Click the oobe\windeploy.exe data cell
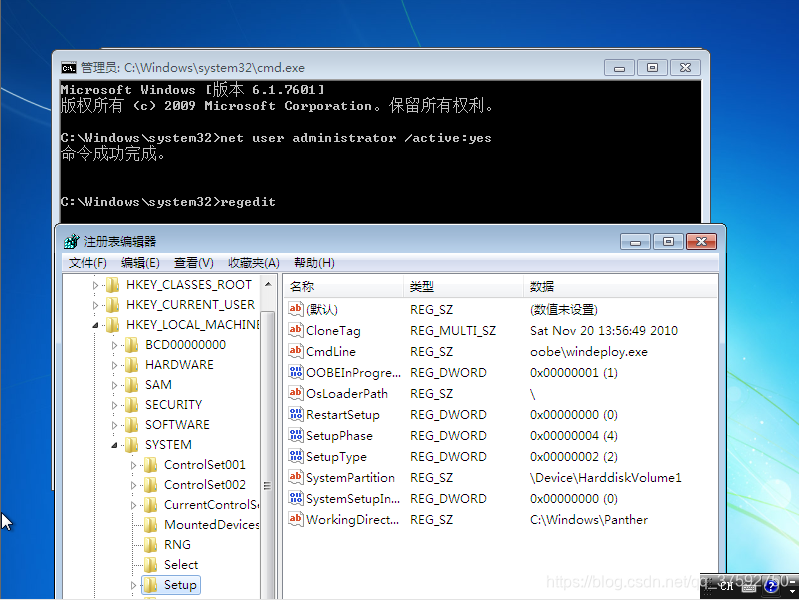Screen dimensions: 799x600 tap(589, 352)
